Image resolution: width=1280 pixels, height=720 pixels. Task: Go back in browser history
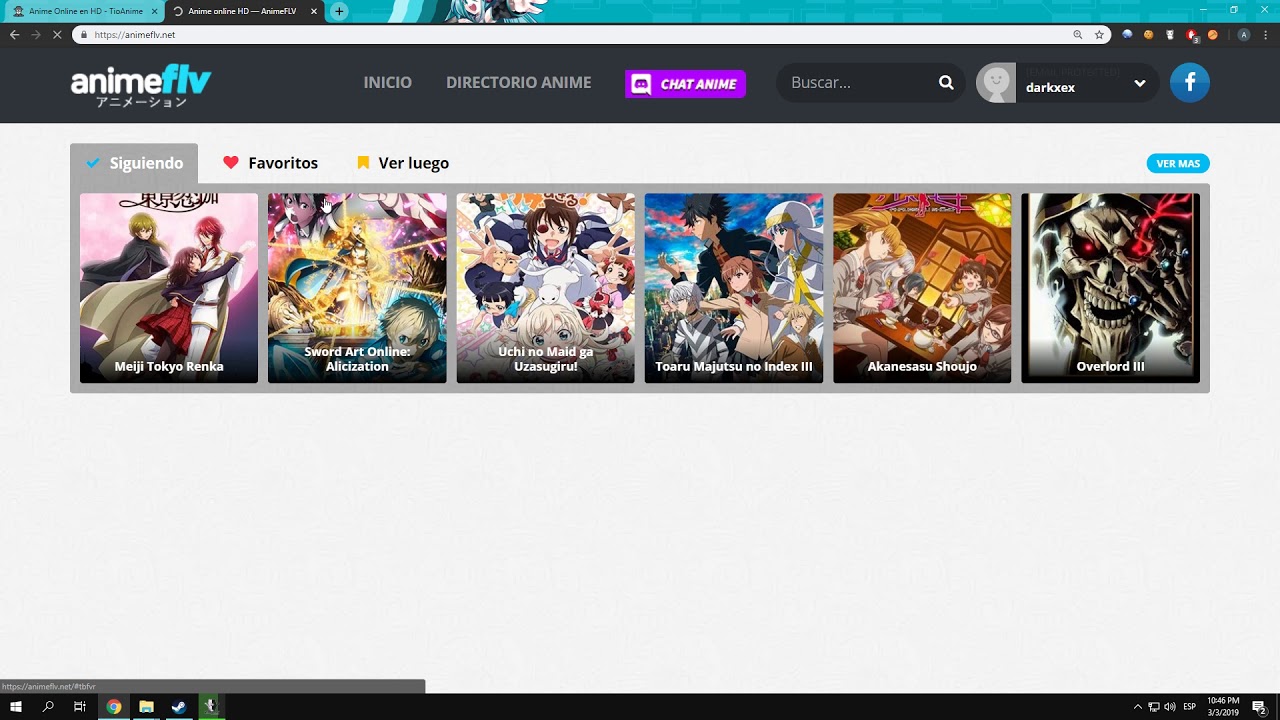(x=14, y=34)
